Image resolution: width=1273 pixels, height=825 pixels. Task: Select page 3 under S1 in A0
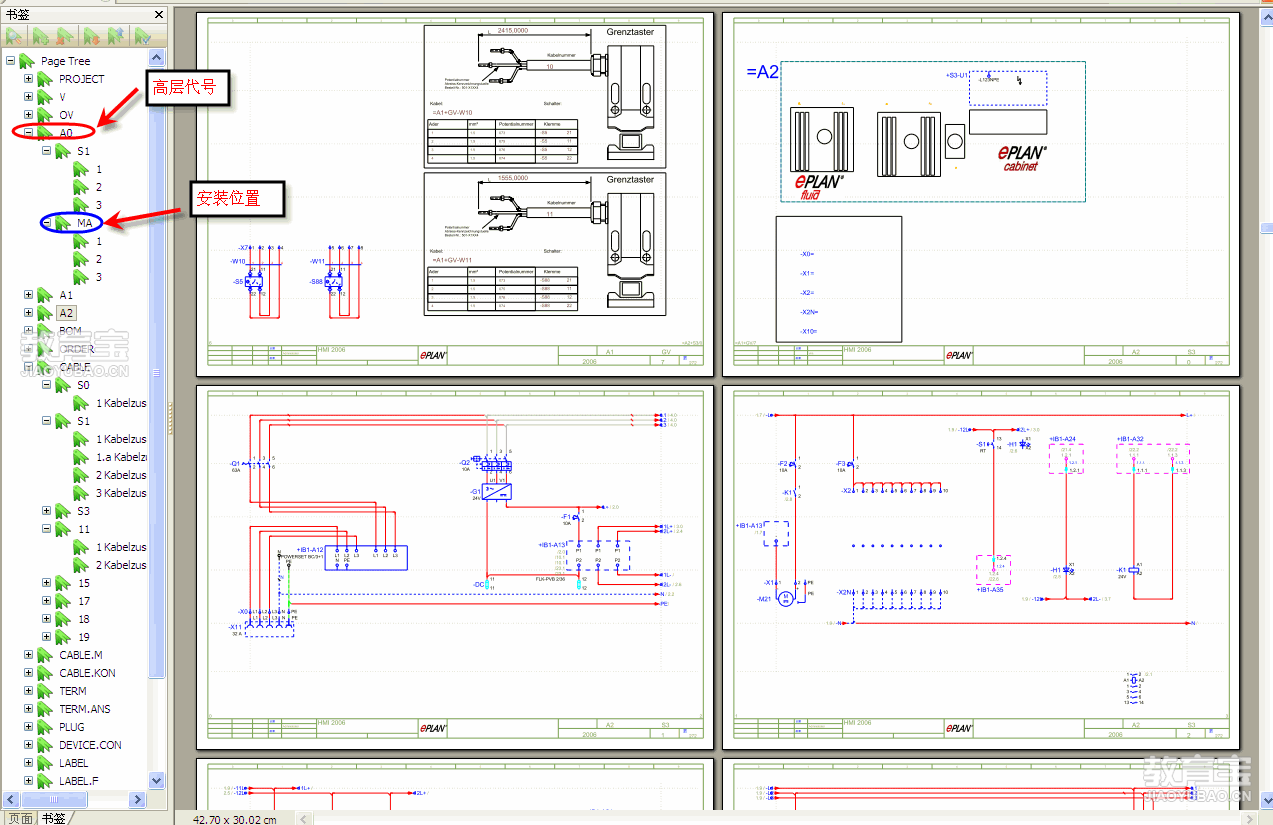tap(99, 205)
